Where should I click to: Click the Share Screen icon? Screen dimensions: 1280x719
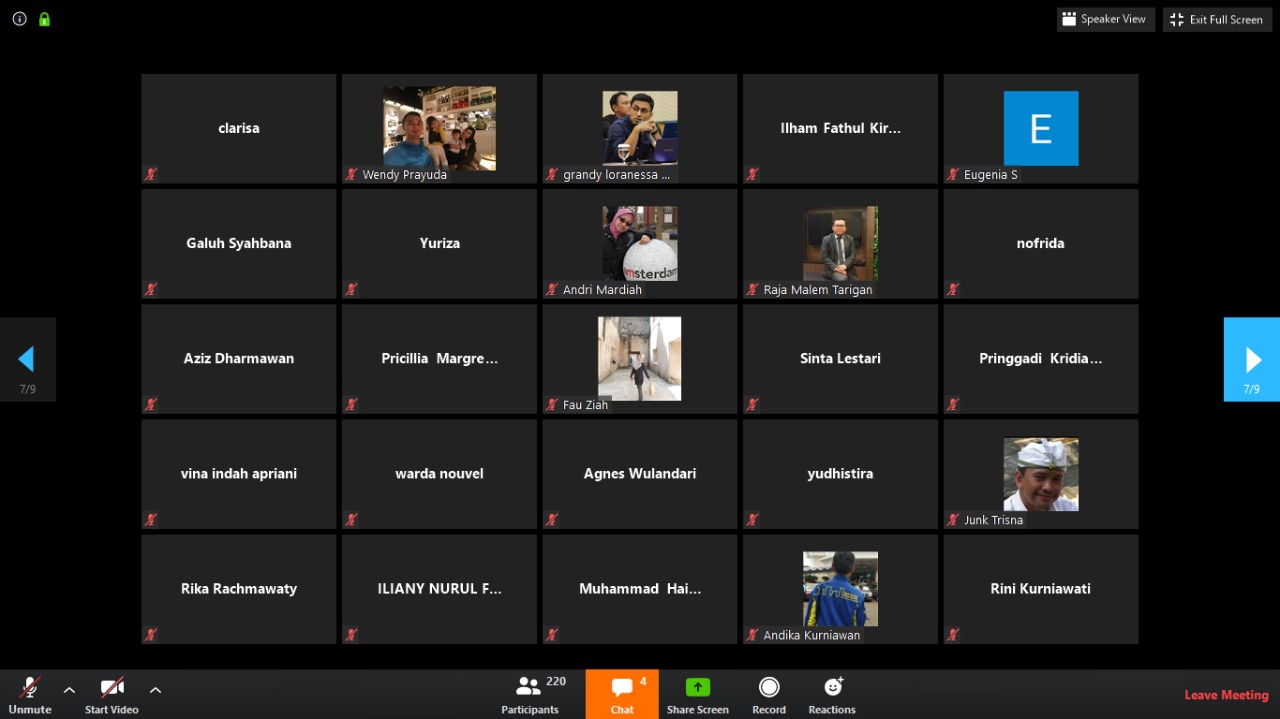697,688
